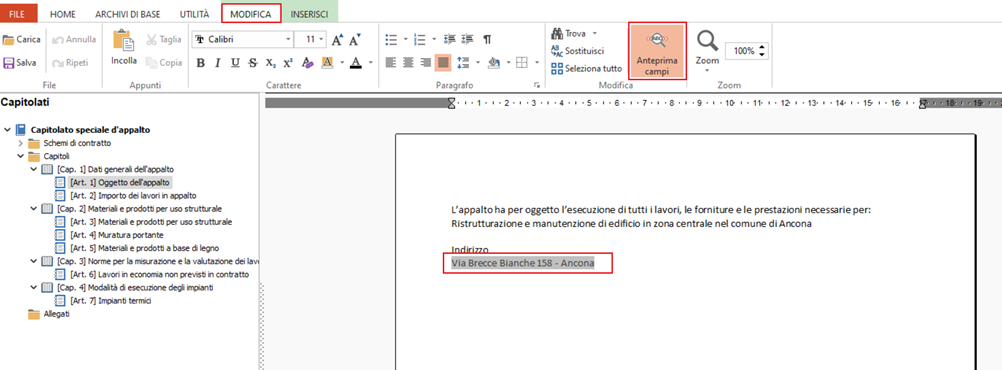Click the highlighted justify alignment button
1002x370 pixels.
click(443, 63)
